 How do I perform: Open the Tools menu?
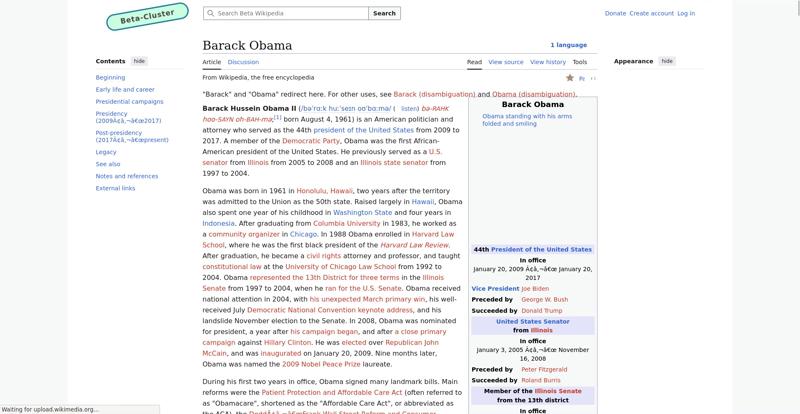579,62
